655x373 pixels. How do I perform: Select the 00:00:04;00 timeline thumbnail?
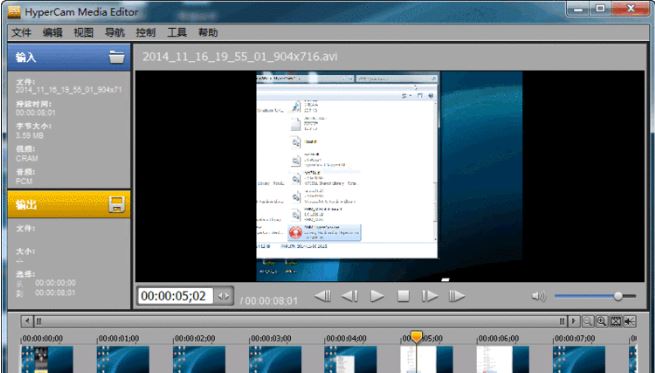(350, 359)
